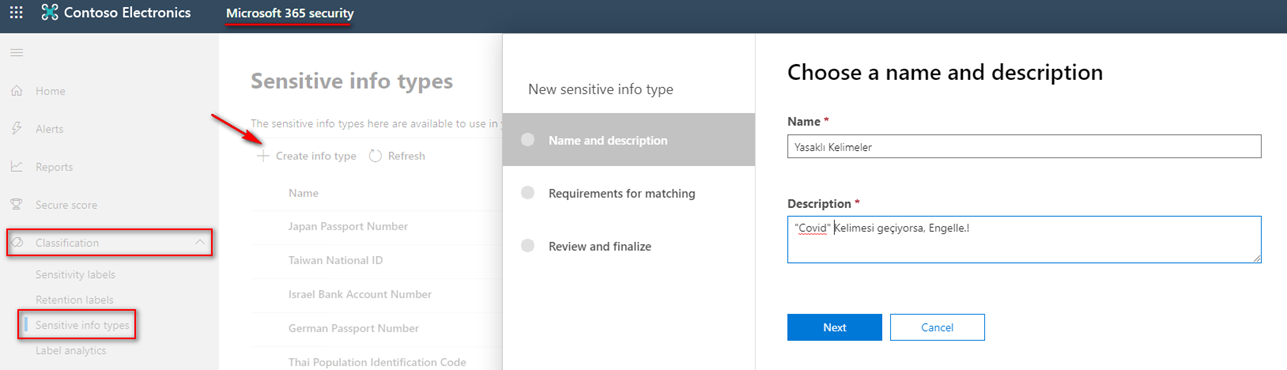Click the Contoso Electronics logo icon
The height and width of the screenshot is (370, 1287).
[x=50, y=14]
